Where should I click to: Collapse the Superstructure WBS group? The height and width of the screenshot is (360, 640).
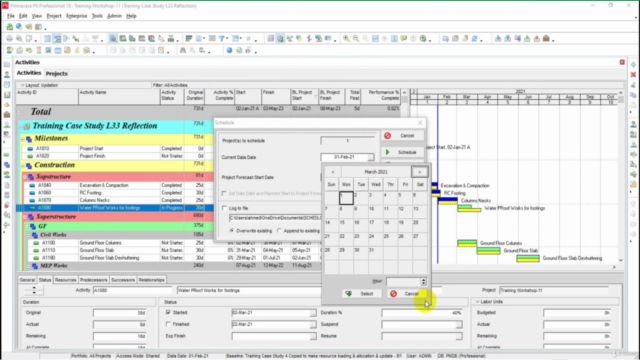[25, 217]
